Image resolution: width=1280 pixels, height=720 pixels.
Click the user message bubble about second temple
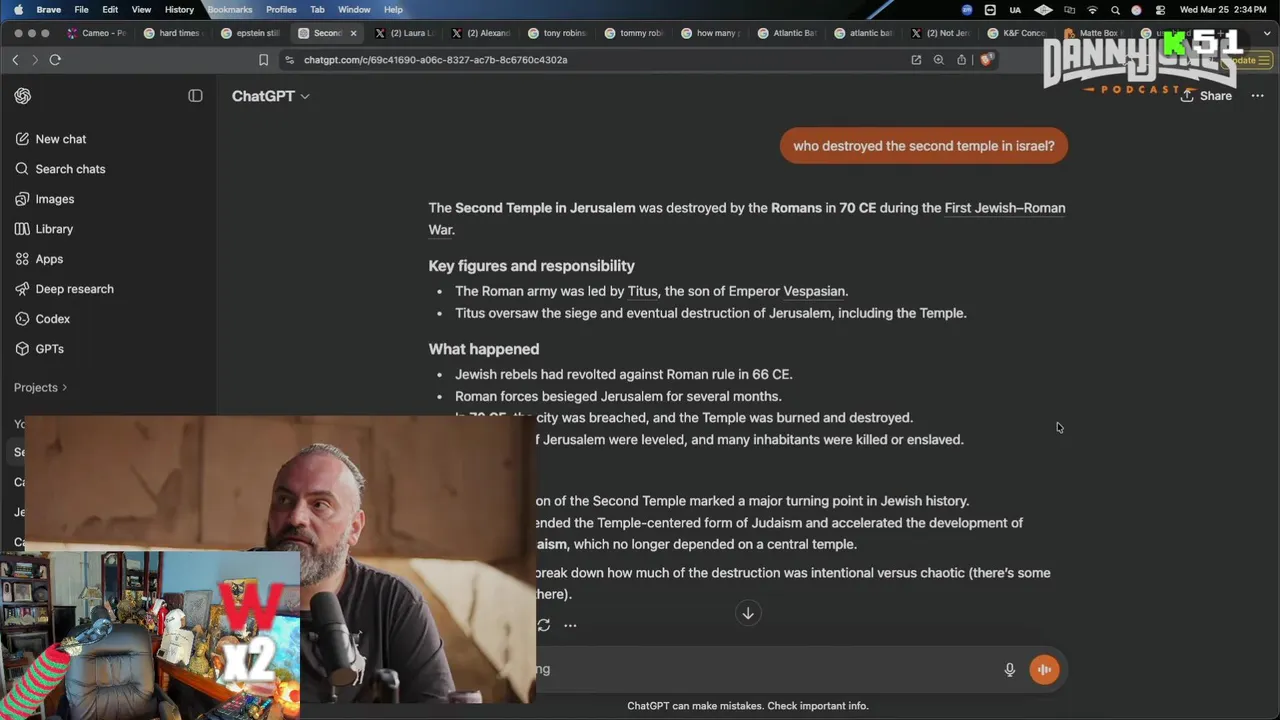tap(924, 146)
